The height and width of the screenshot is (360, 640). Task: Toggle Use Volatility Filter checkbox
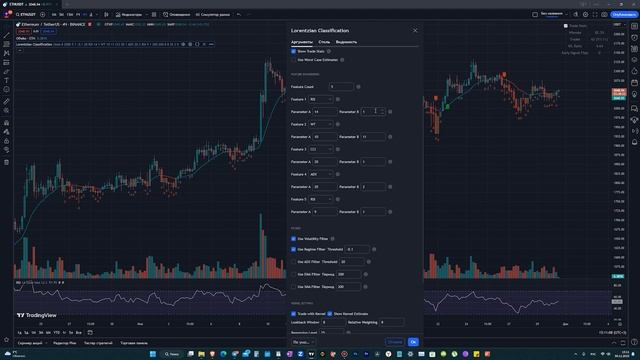coord(293,239)
